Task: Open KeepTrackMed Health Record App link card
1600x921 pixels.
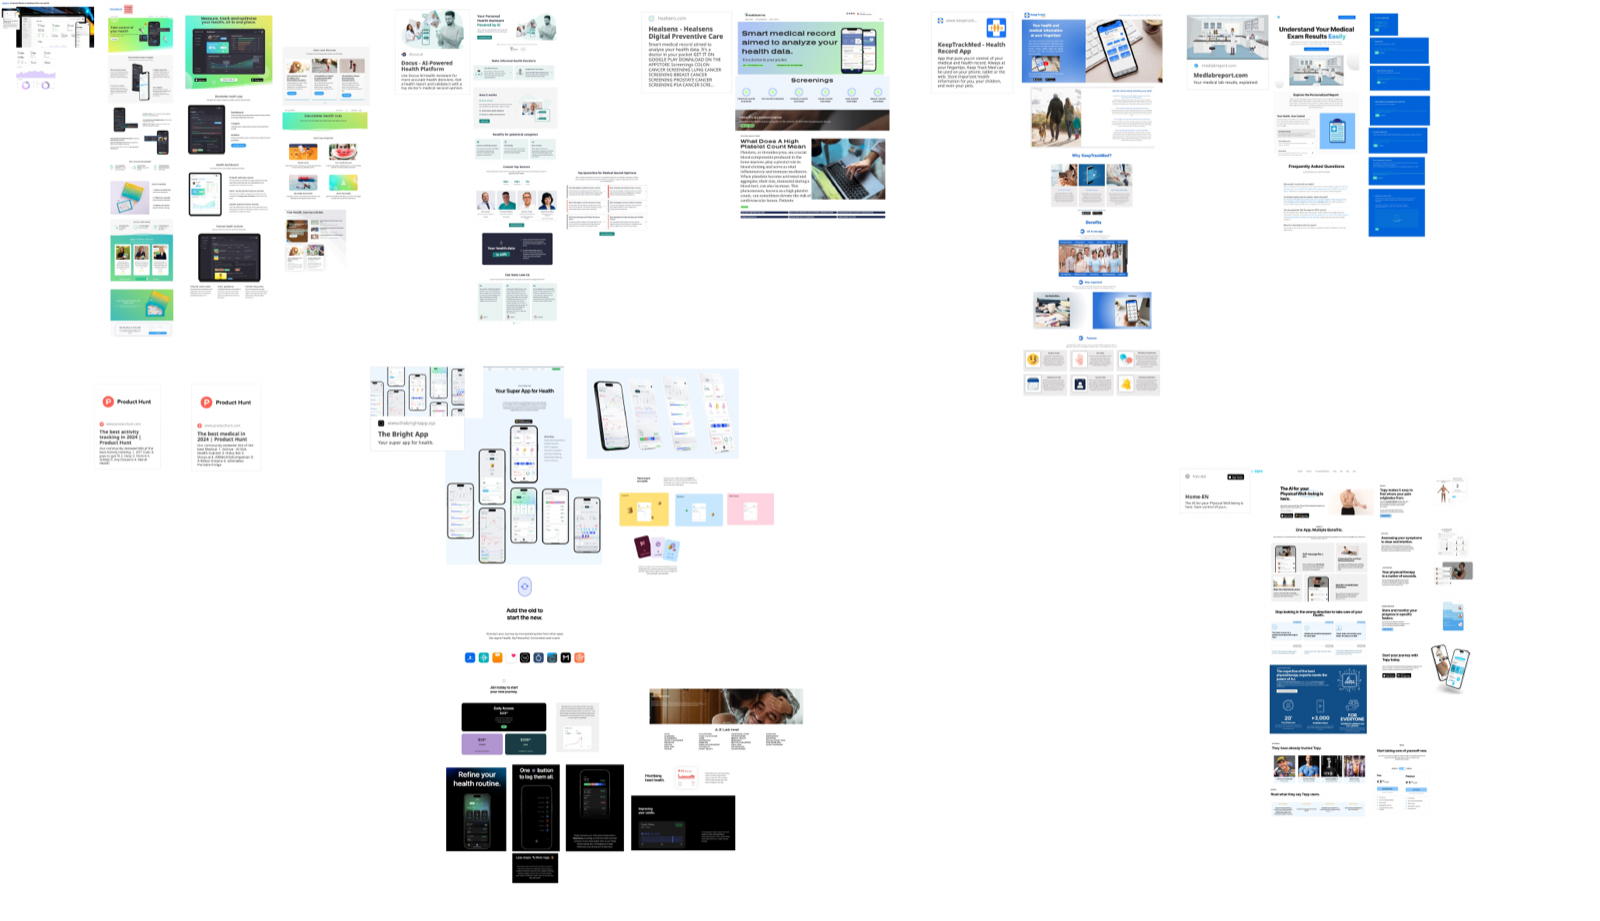Action: [x=972, y=52]
